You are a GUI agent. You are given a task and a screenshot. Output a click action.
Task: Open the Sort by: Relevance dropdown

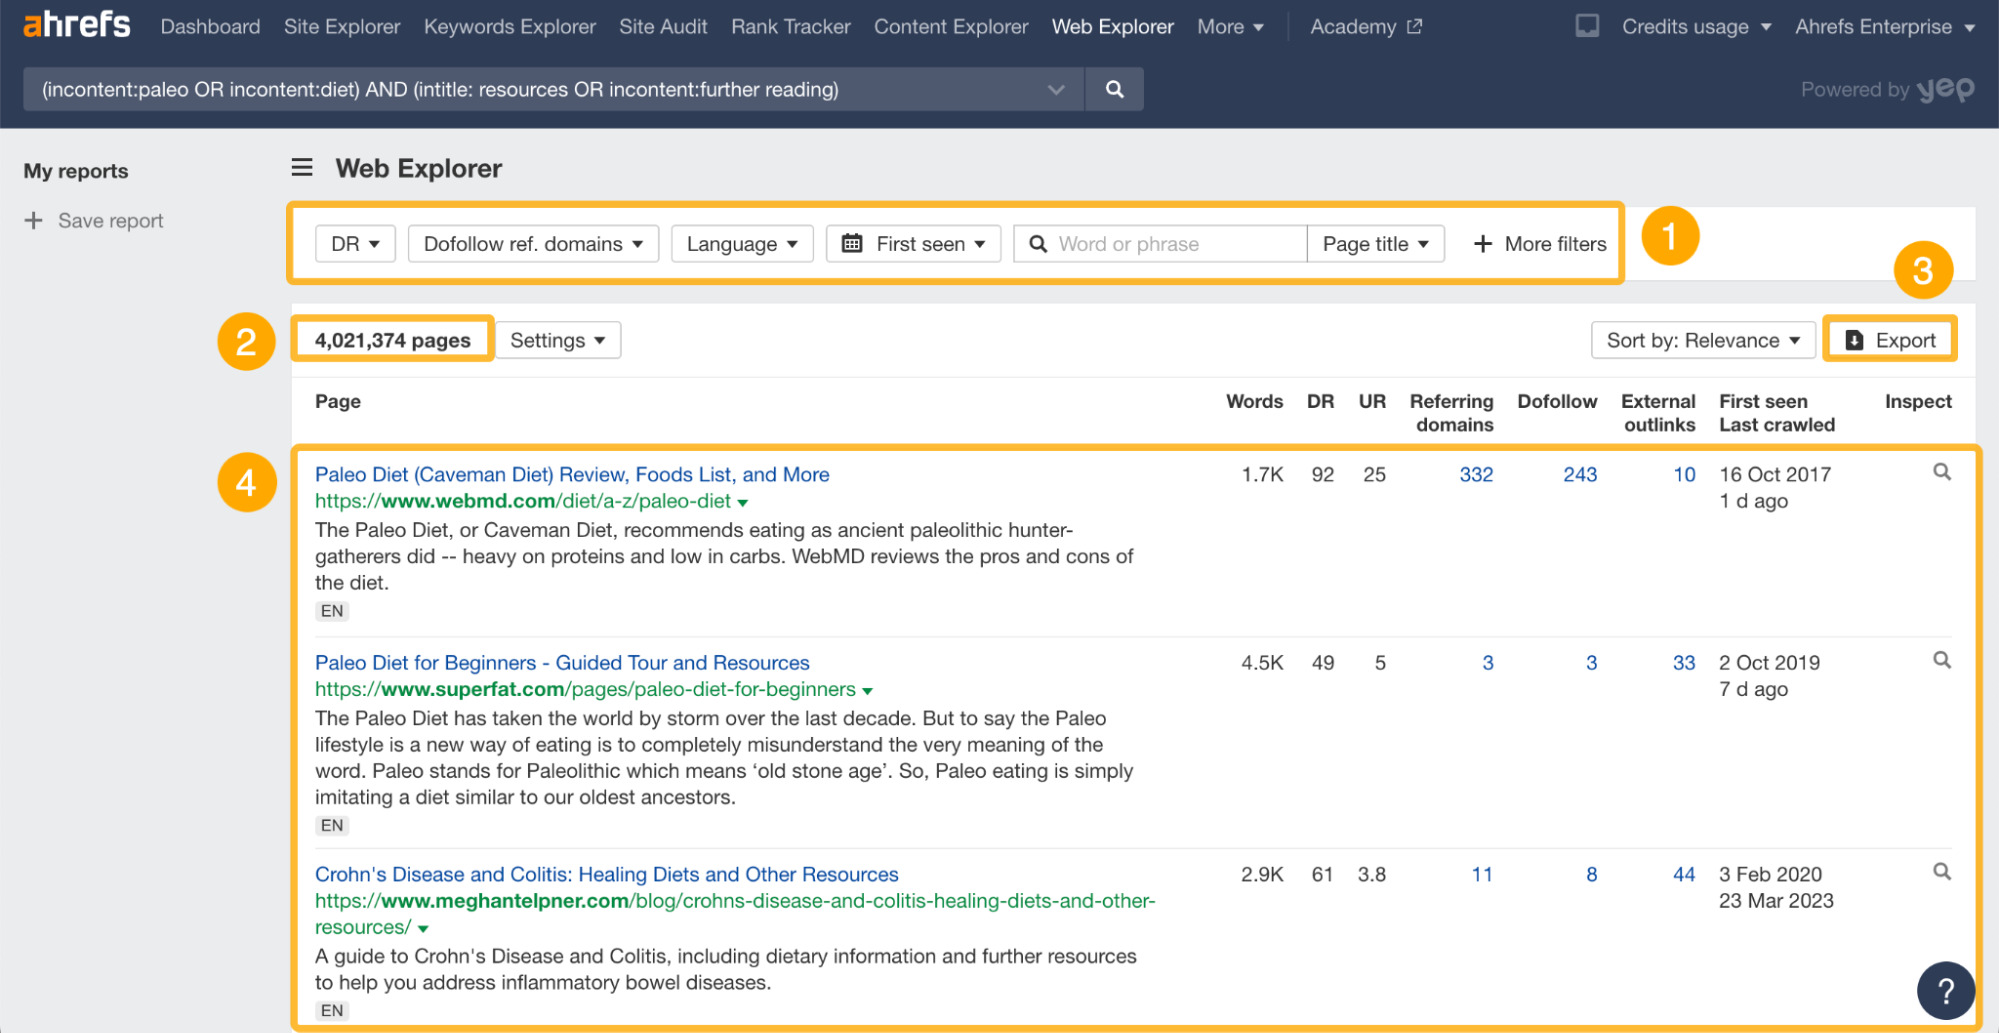pos(1703,340)
